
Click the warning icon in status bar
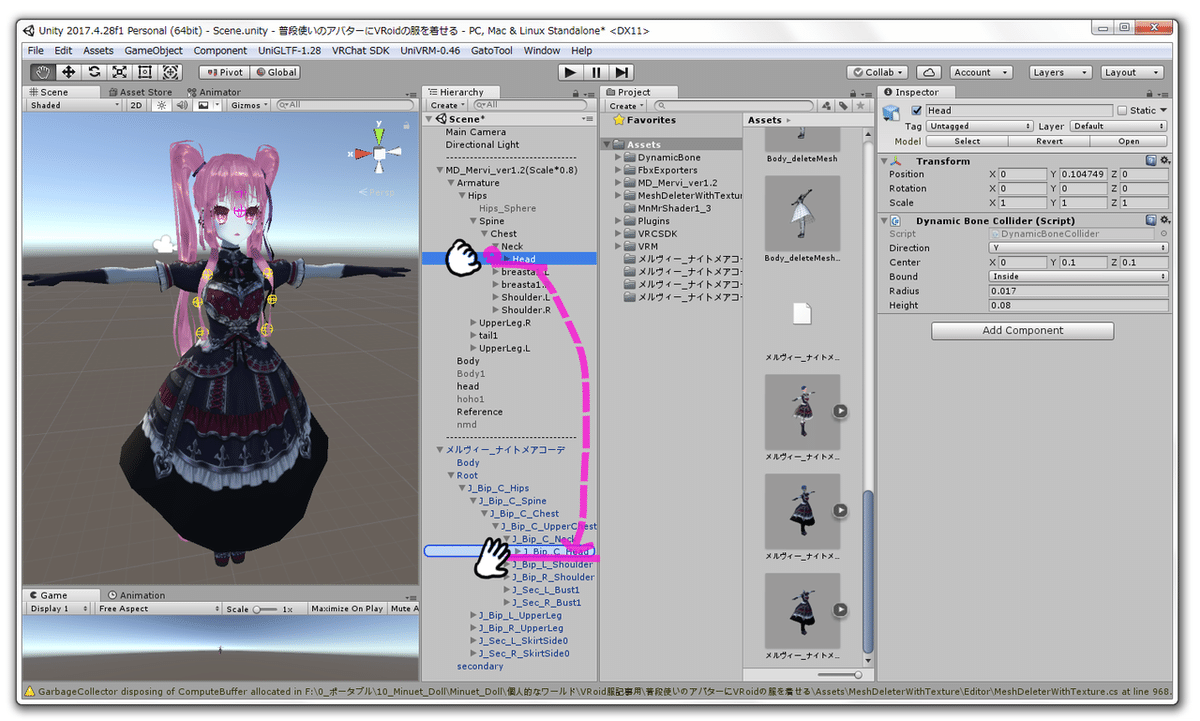[x=29, y=691]
